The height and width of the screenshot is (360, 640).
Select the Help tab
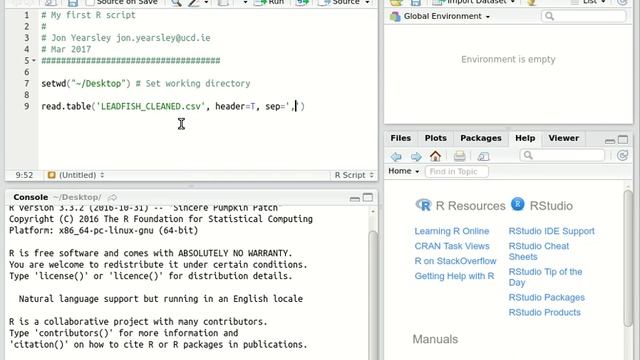click(525, 138)
